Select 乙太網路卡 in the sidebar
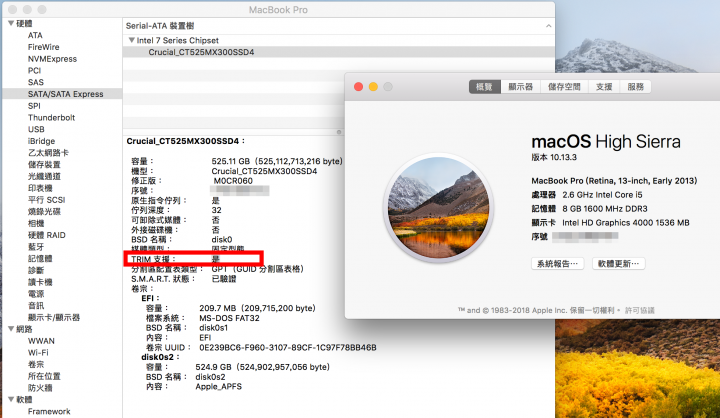This screenshot has width=720, height=418. (x=48, y=153)
